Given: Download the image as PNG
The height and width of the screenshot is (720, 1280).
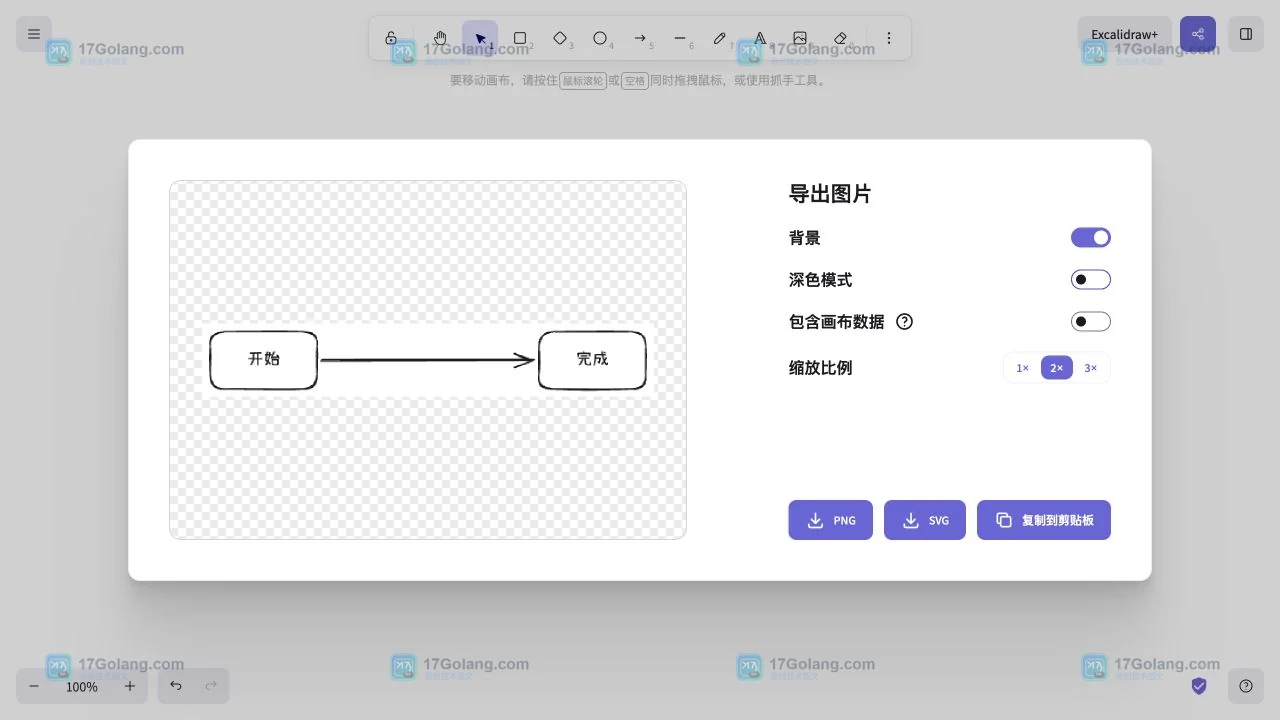Looking at the screenshot, I should point(831,520).
